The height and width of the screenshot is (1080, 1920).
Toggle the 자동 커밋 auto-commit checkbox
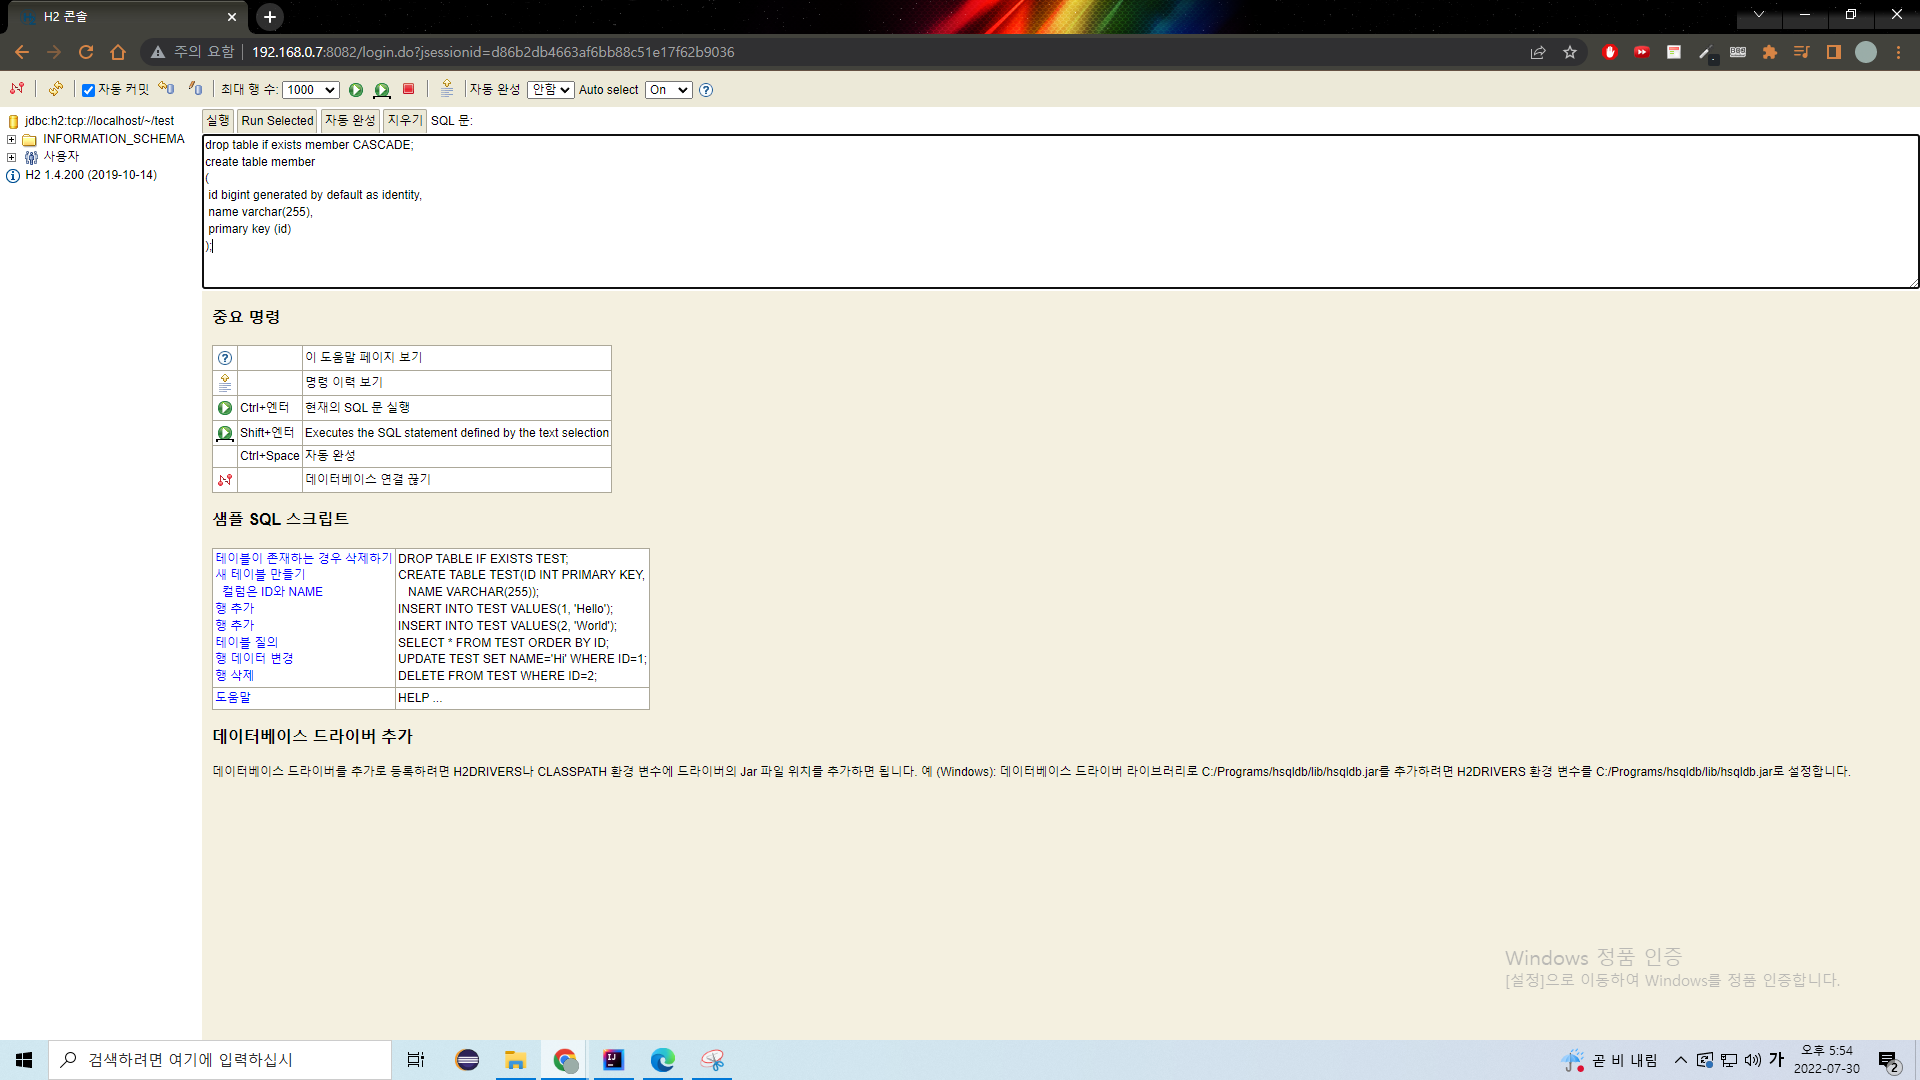coord(88,90)
